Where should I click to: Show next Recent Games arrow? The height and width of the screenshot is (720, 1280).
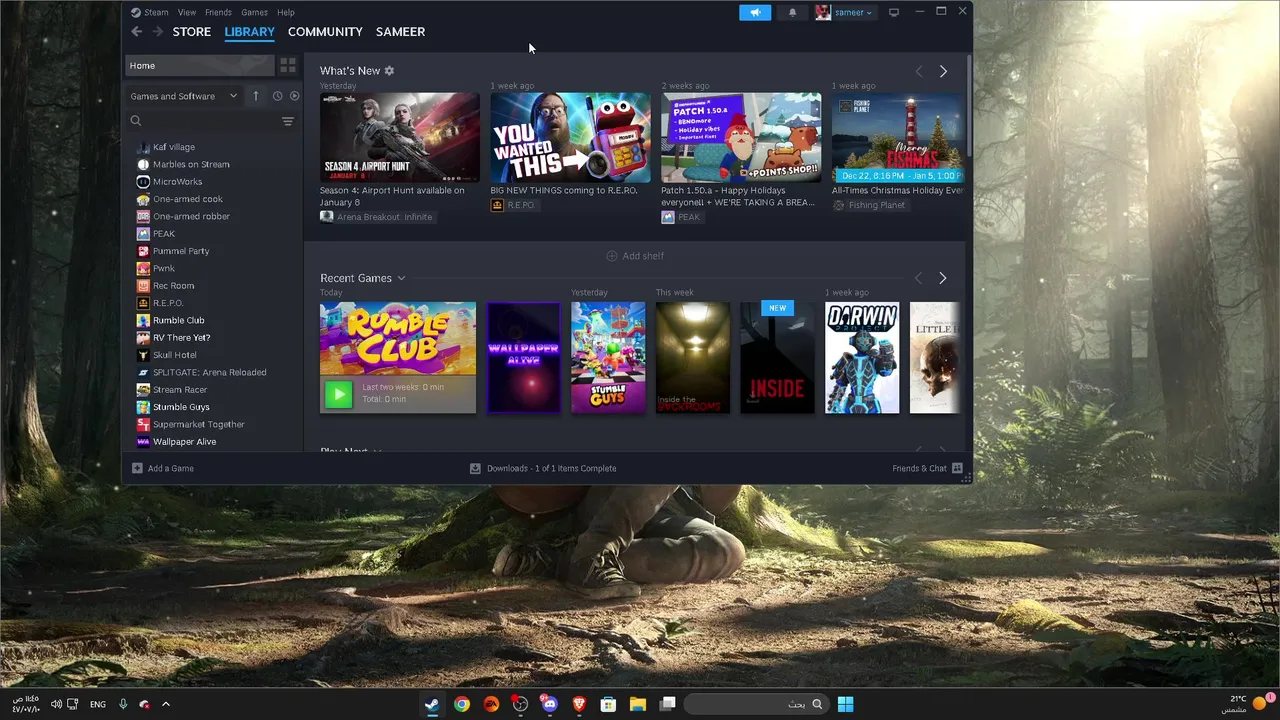(943, 278)
